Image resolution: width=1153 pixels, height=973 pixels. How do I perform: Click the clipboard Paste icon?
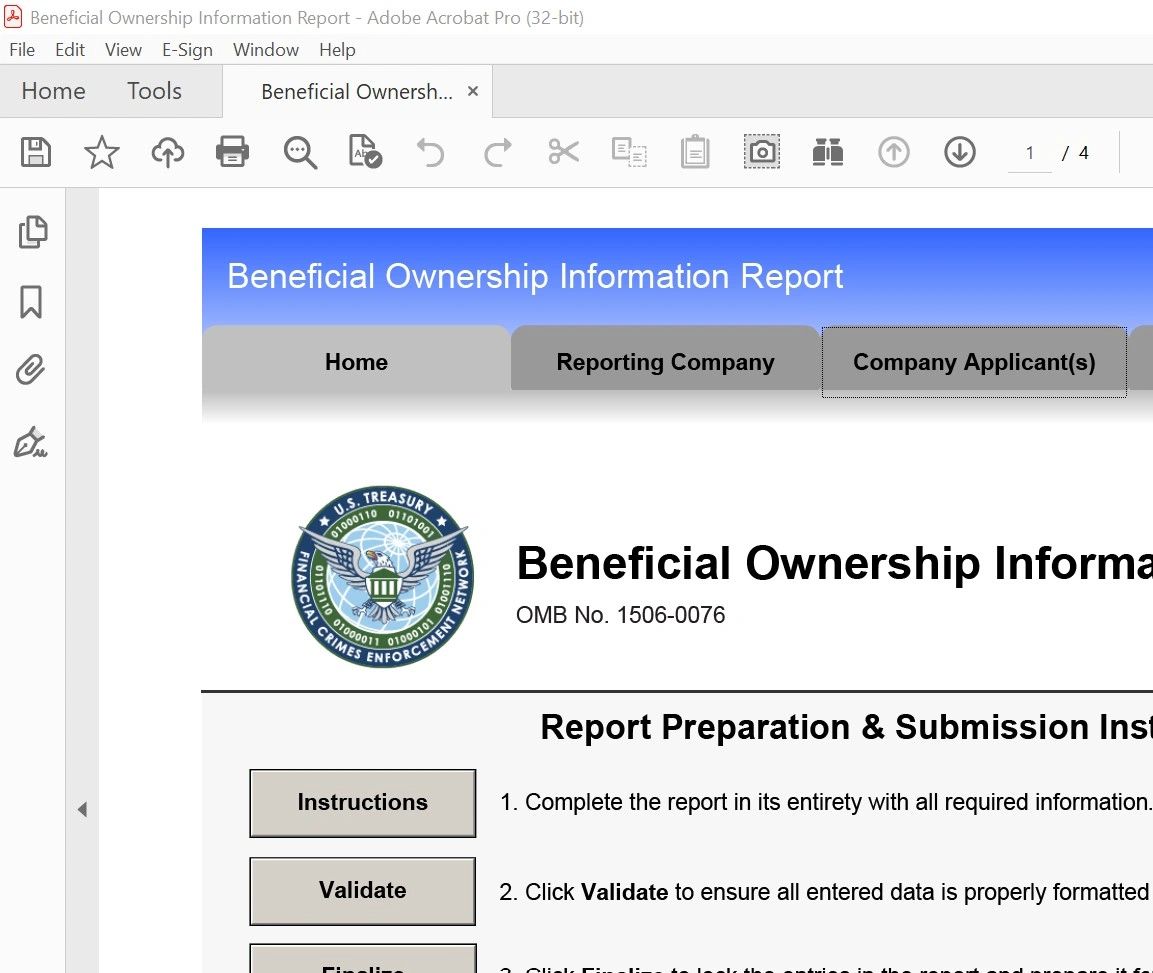695,152
